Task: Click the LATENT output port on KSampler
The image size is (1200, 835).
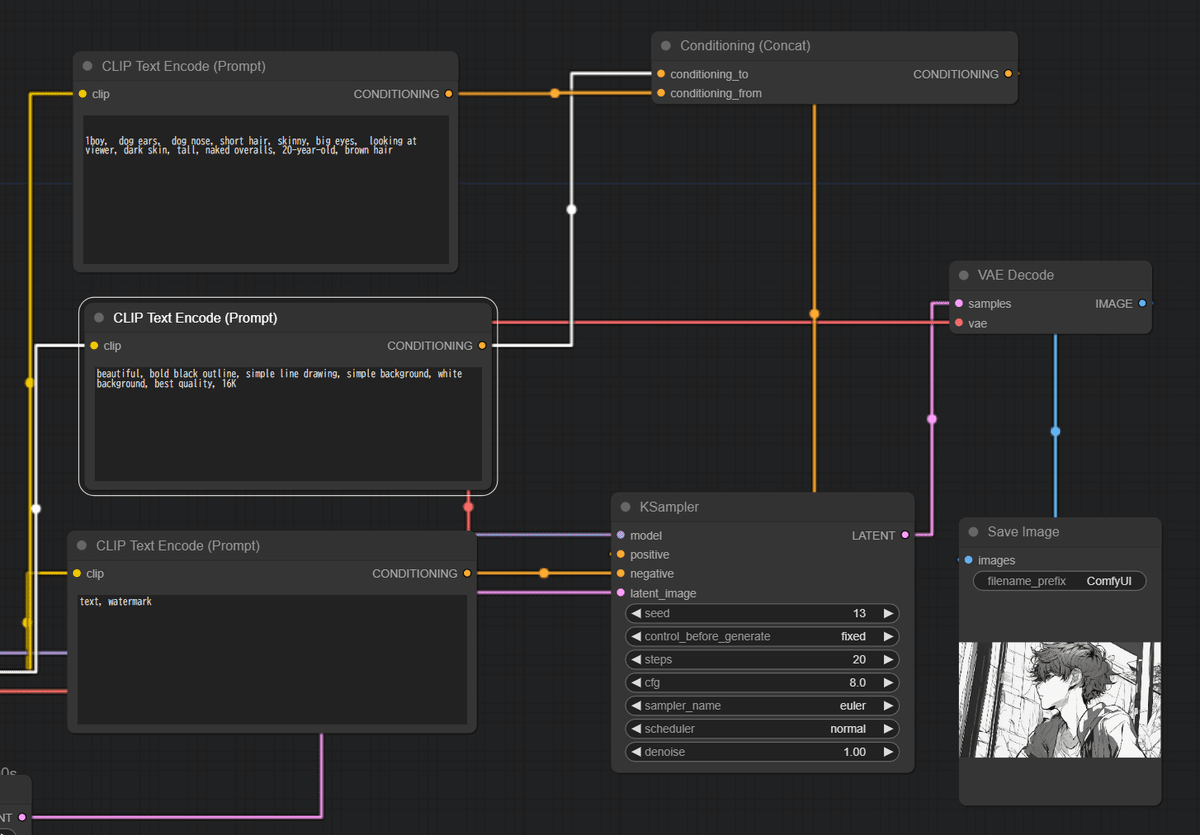Action: [905, 535]
